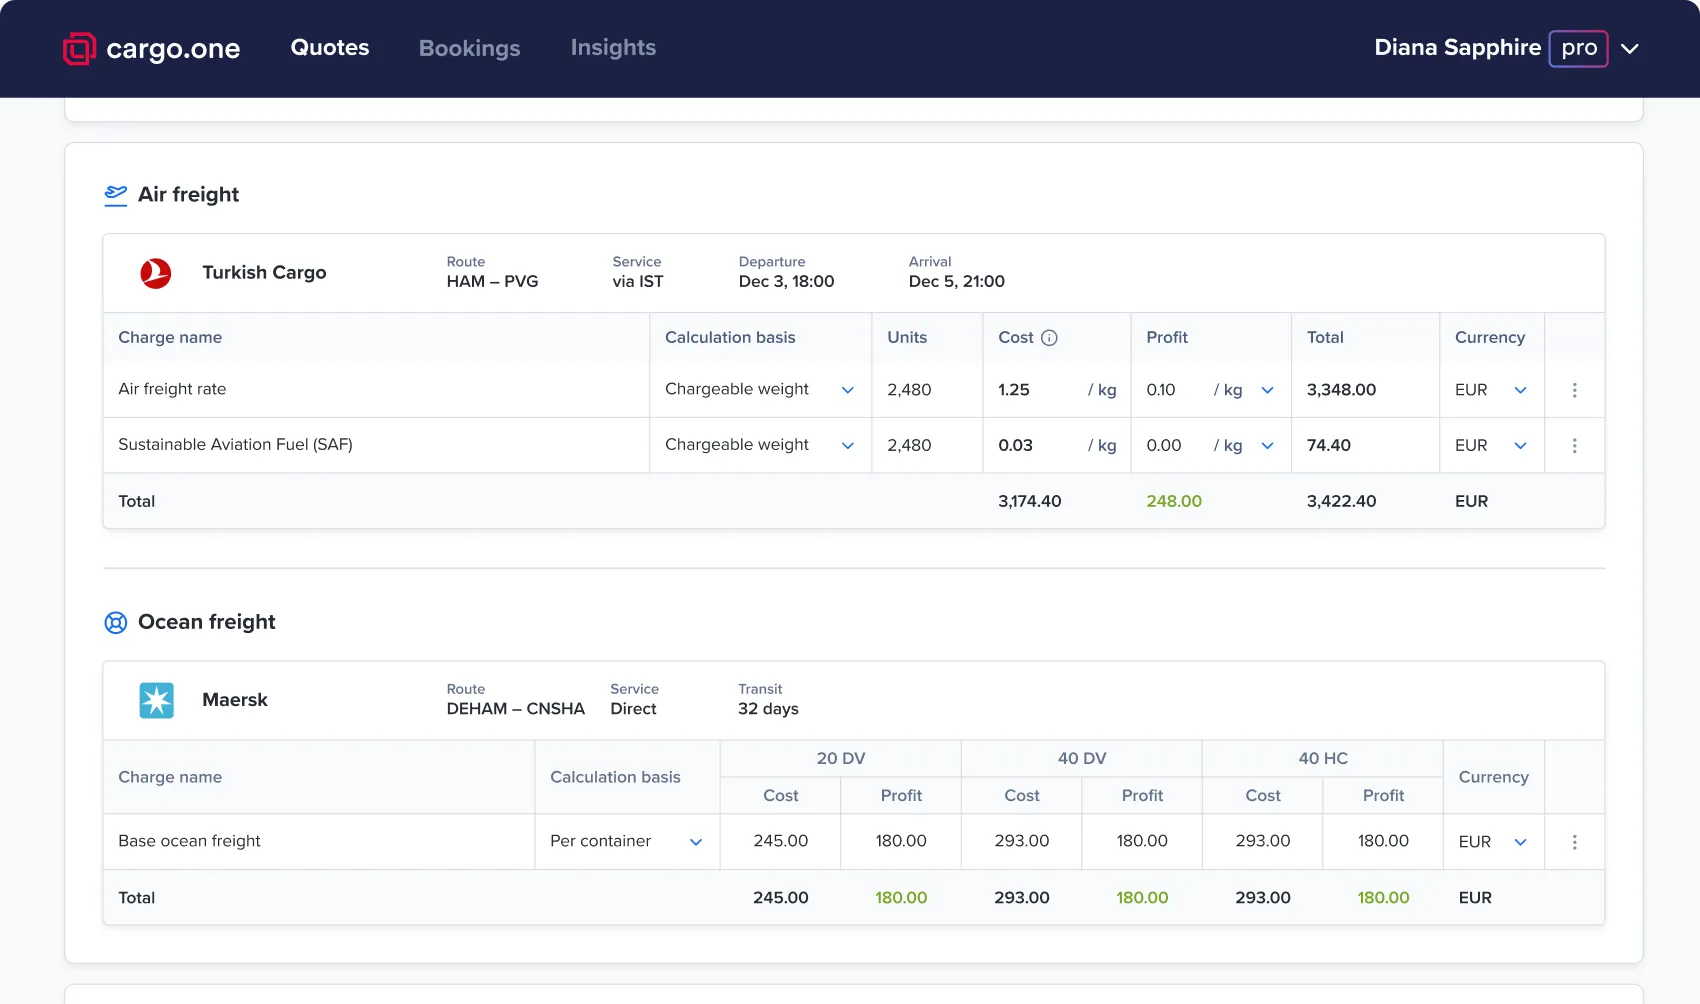Image resolution: width=1700 pixels, height=1004 pixels.
Task: Open the options menu for Base ocean freight
Action: coord(1574,842)
